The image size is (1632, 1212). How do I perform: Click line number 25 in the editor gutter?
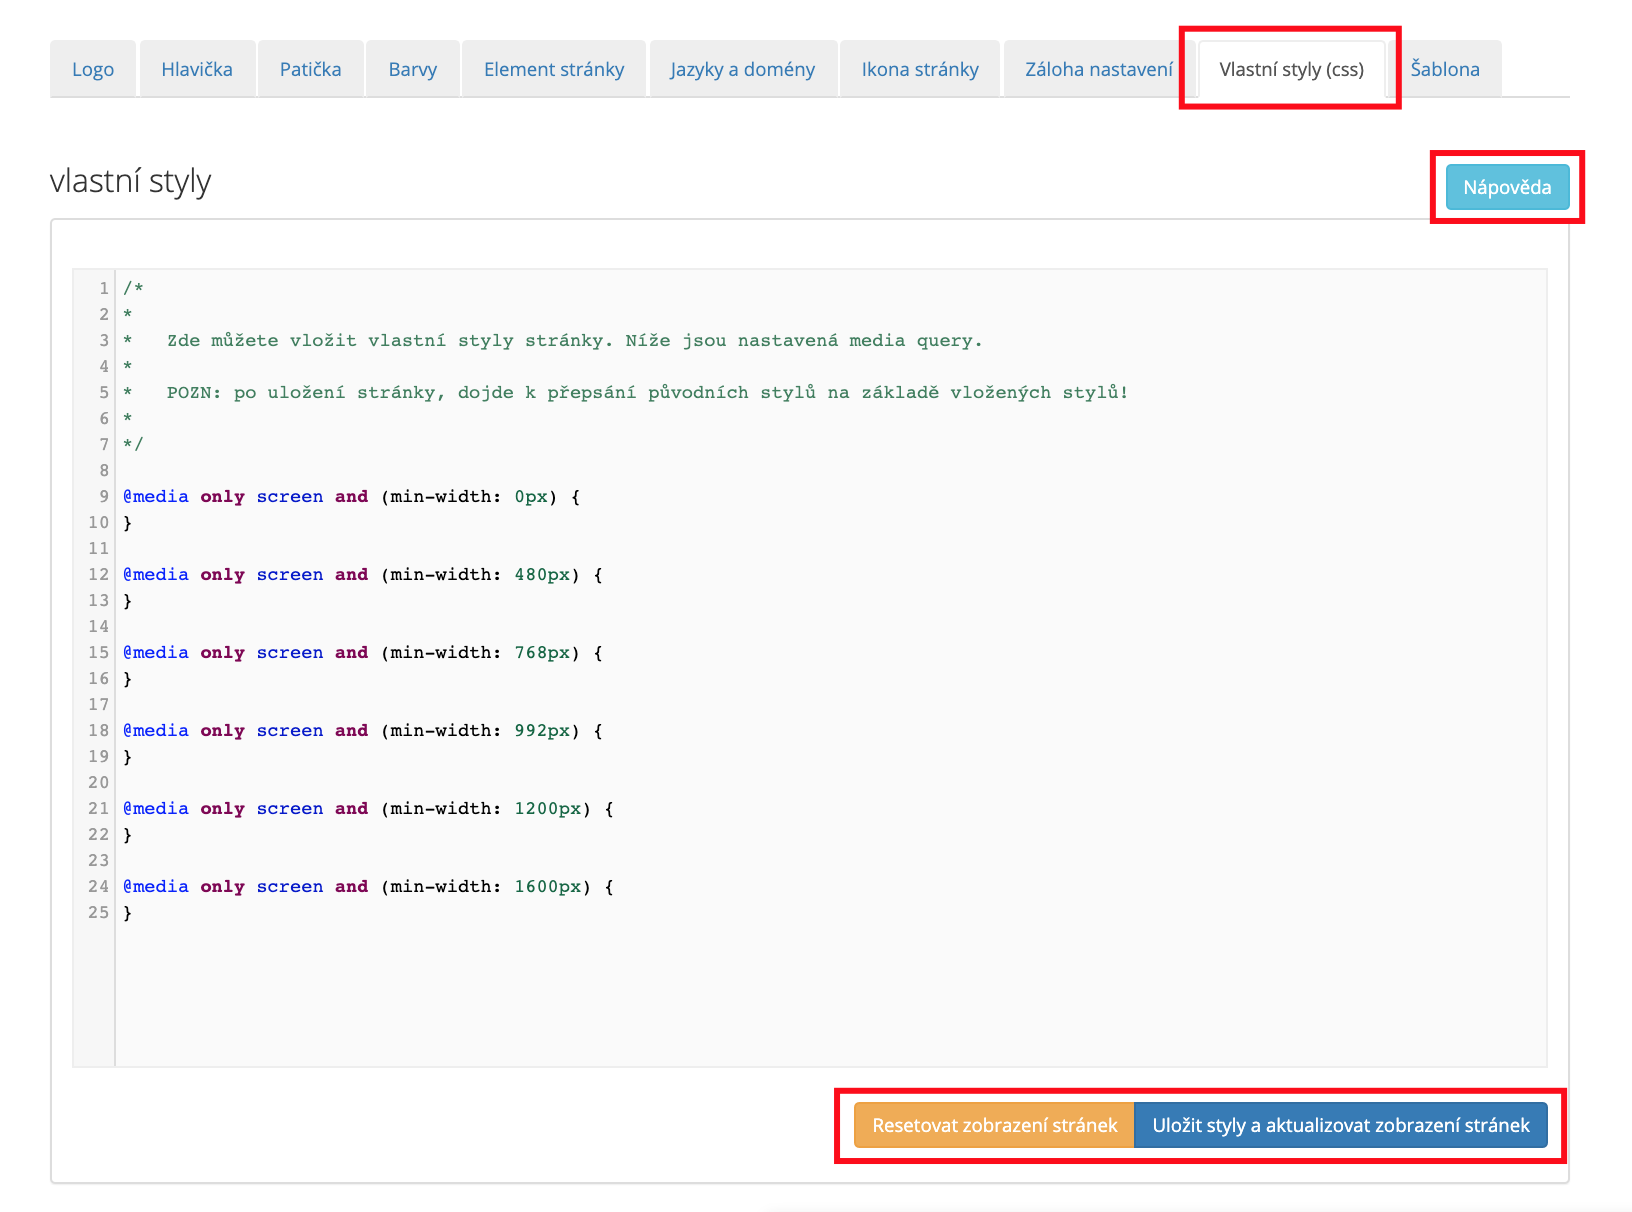pyautogui.click(x=98, y=912)
